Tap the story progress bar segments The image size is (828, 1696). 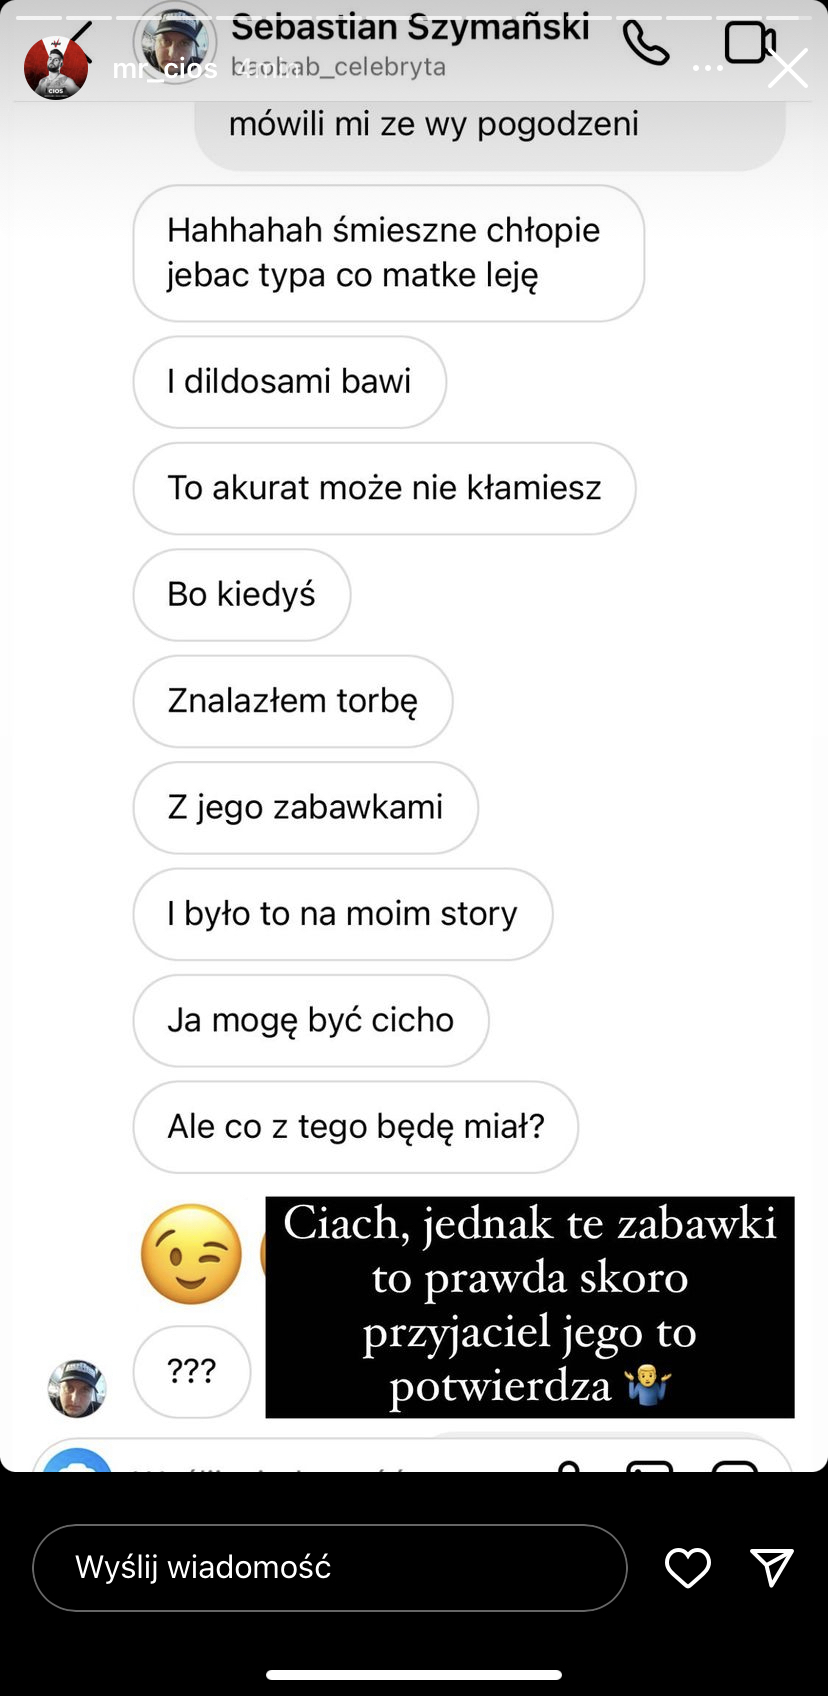[414, 17]
